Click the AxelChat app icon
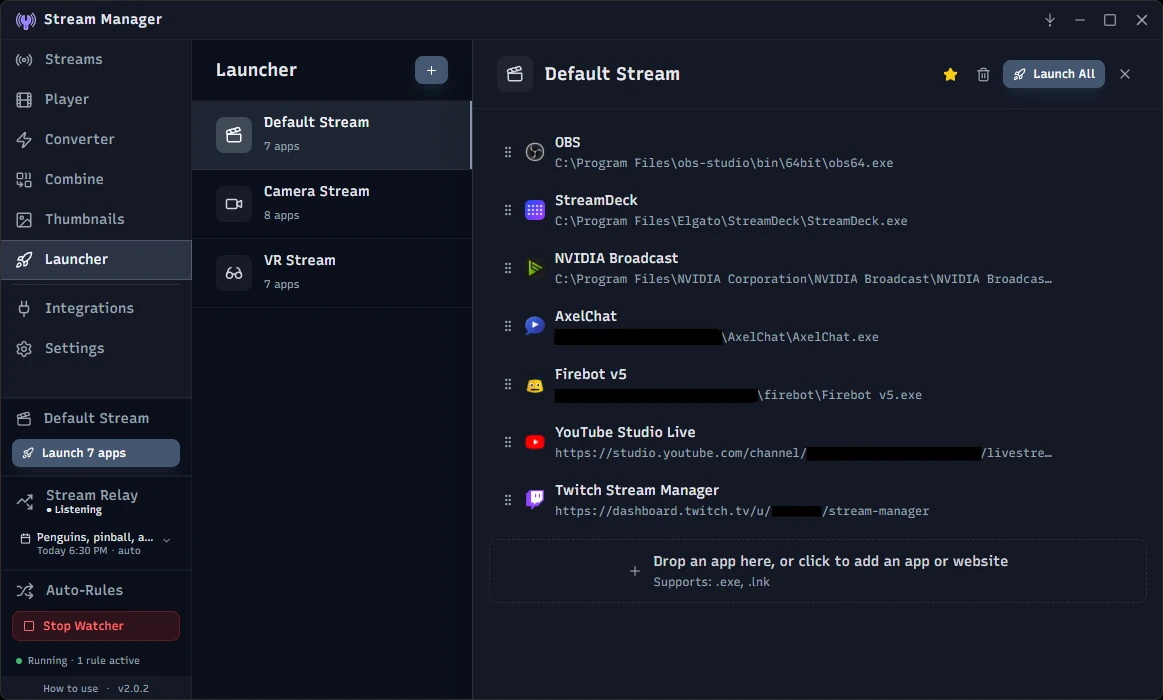 (x=535, y=326)
